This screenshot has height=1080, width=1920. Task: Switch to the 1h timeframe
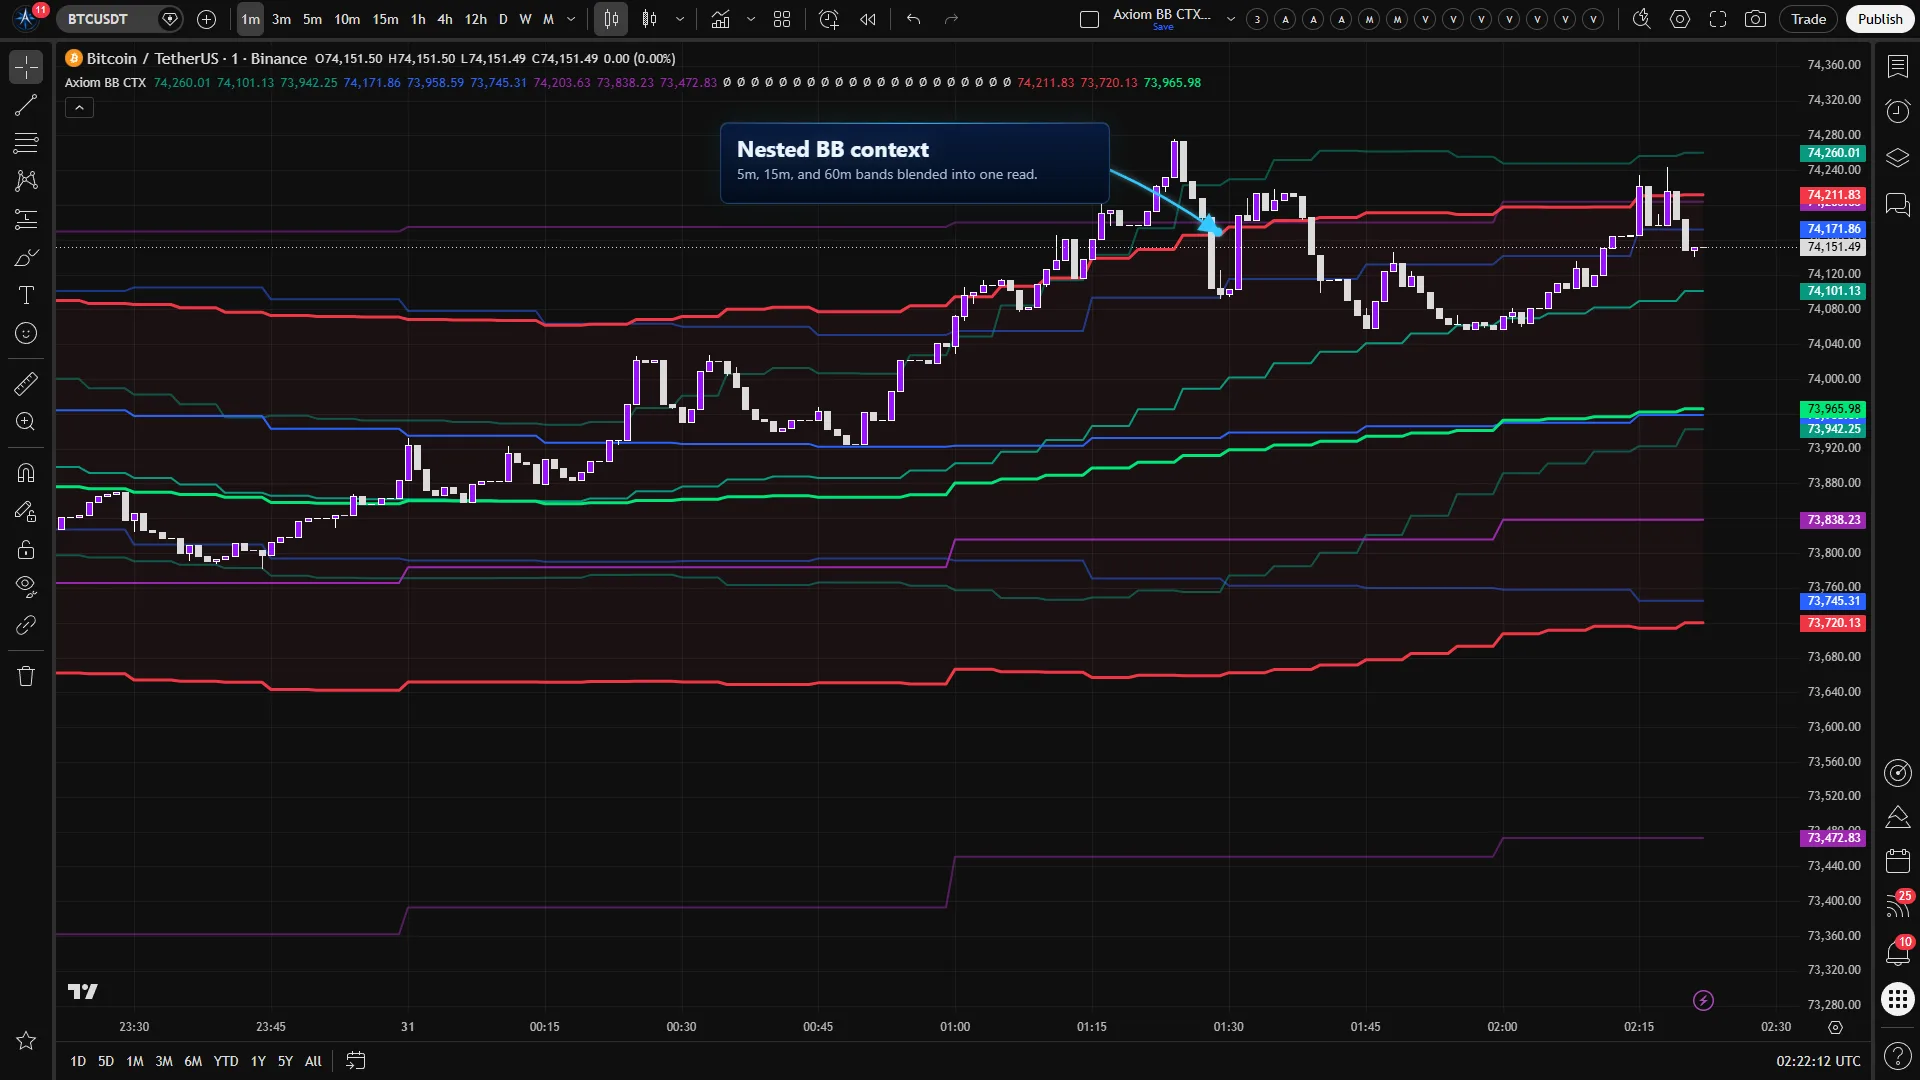pyautogui.click(x=418, y=19)
